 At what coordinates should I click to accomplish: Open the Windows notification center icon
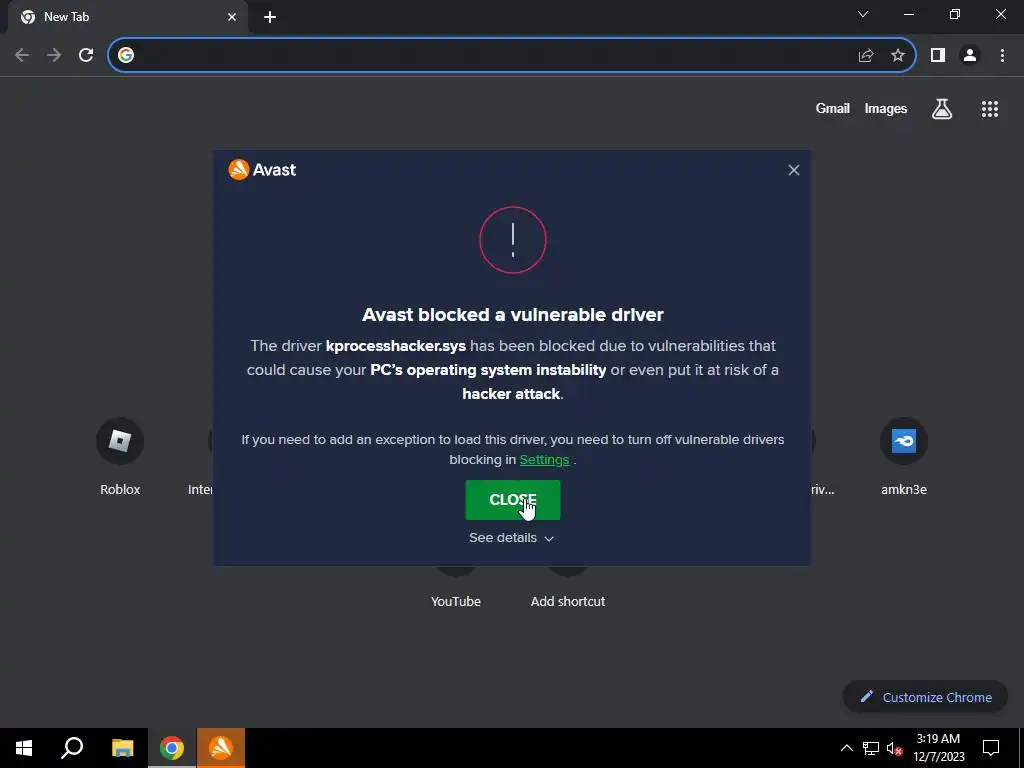pos(991,748)
